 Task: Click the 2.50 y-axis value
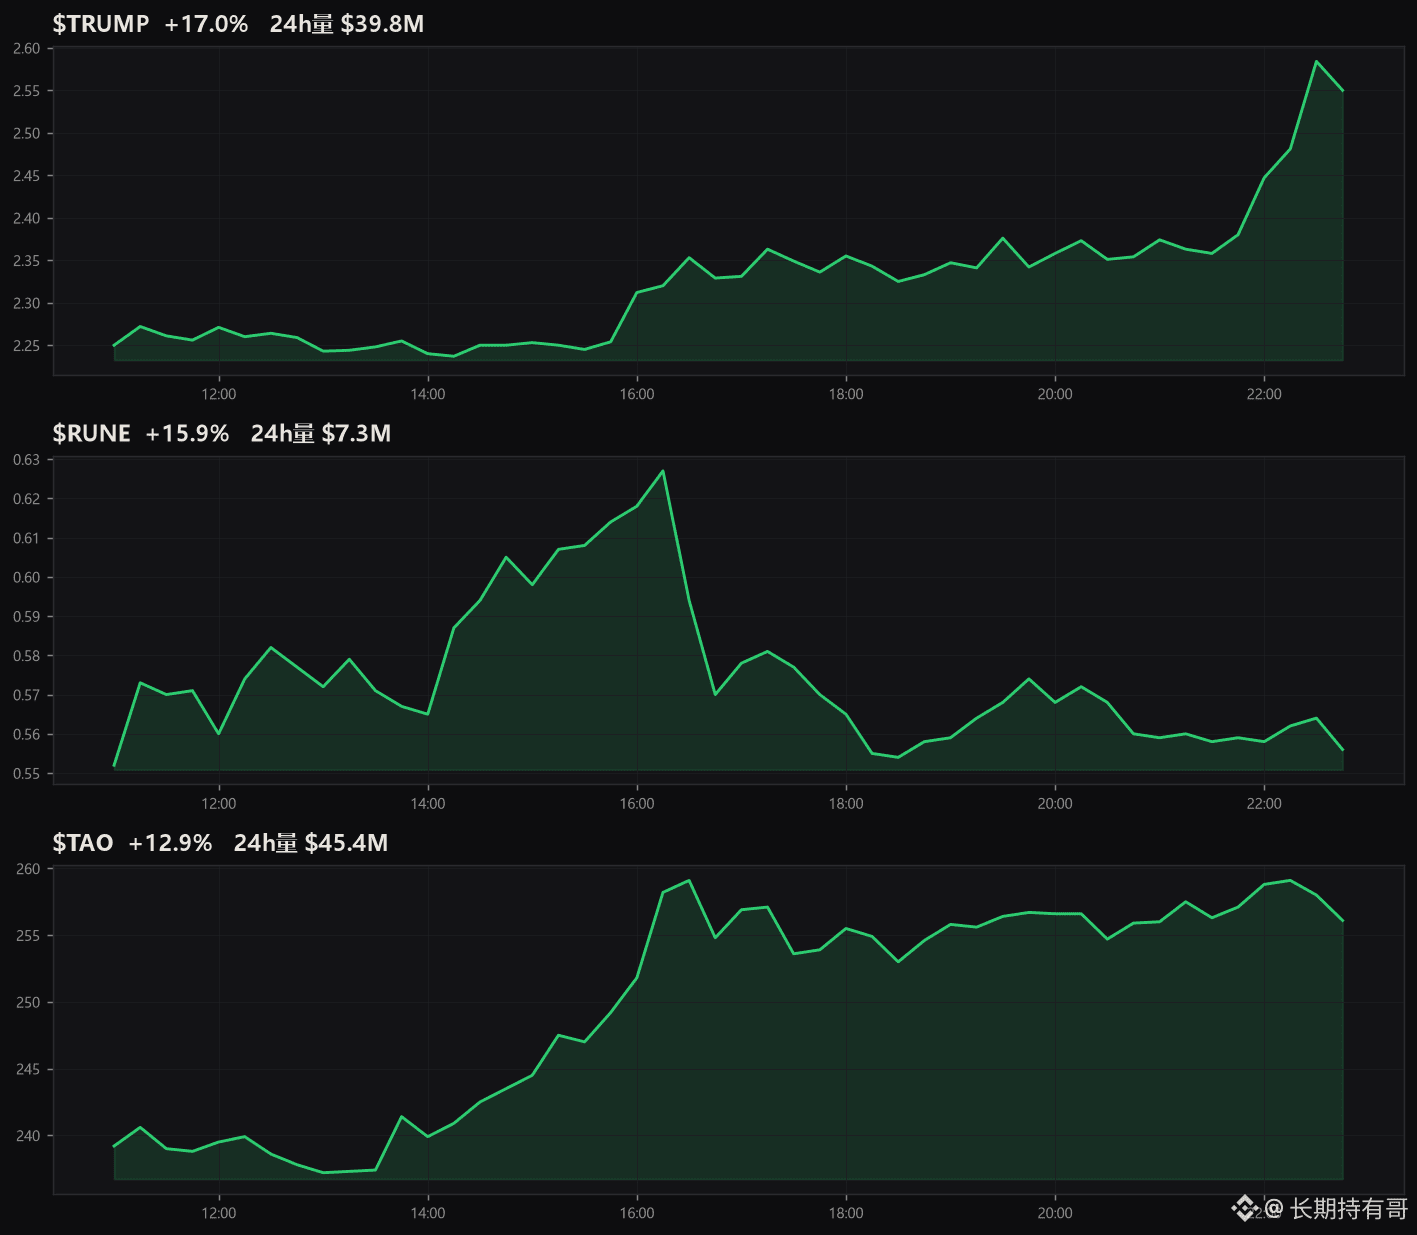(27, 133)
